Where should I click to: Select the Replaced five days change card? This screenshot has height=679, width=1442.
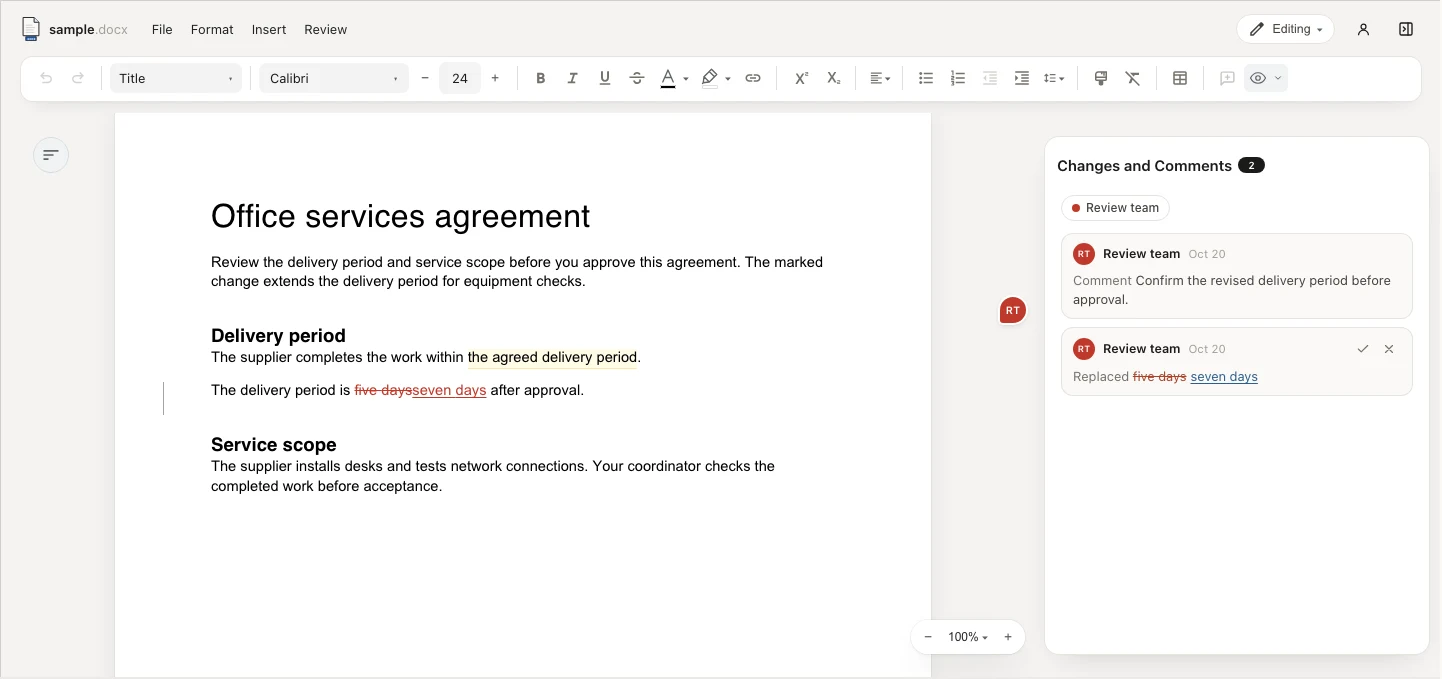(1237, 362)
